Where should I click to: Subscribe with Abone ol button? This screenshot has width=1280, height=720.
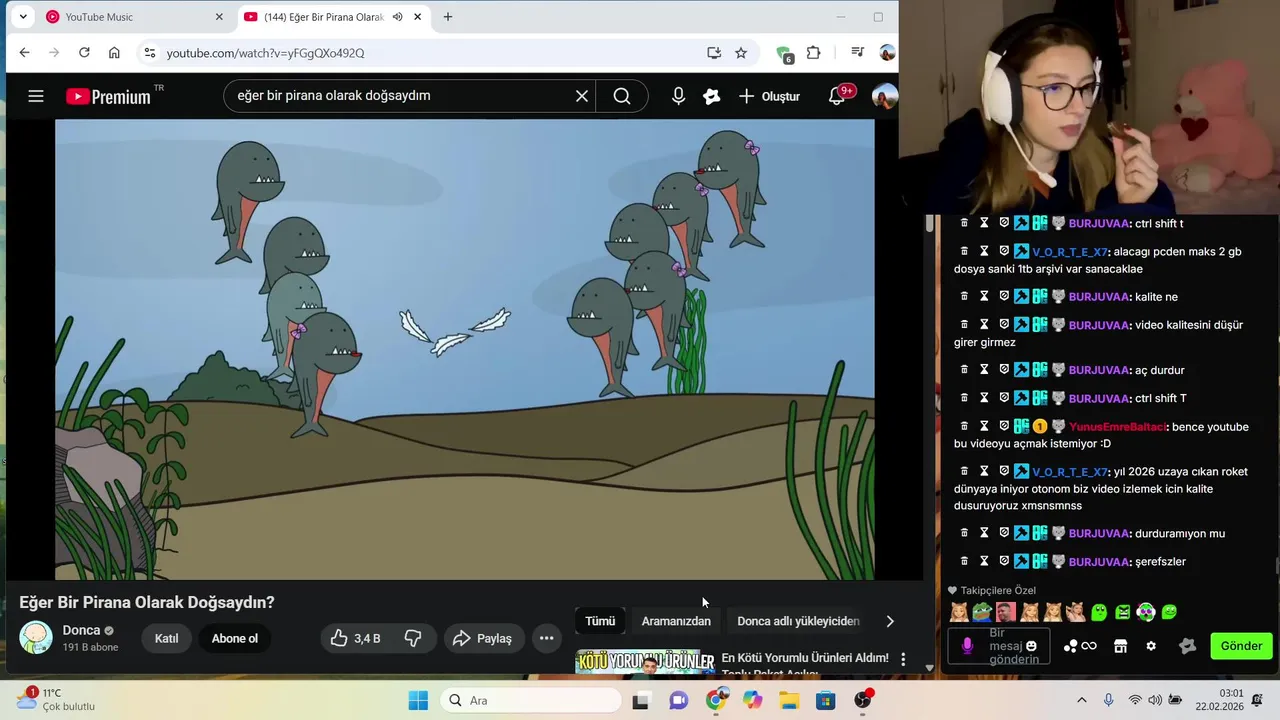[235, 638]
